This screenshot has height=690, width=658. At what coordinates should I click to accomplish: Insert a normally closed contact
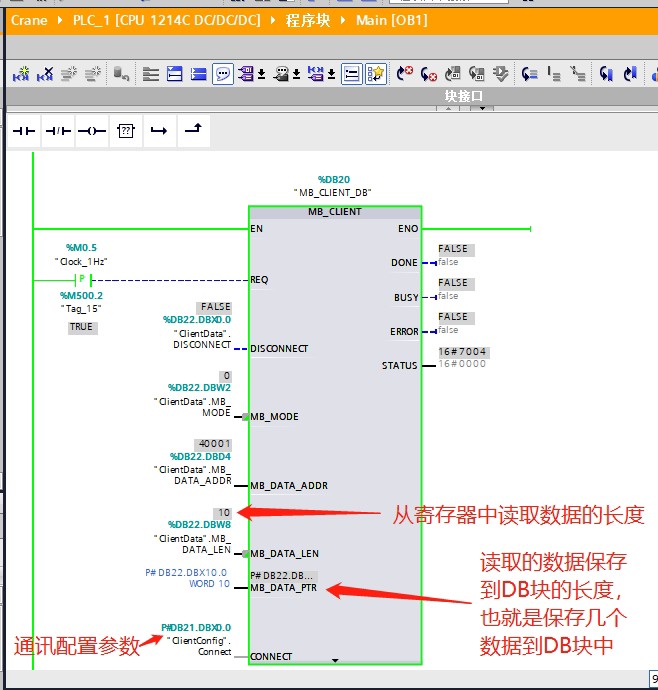click(58, 131)
